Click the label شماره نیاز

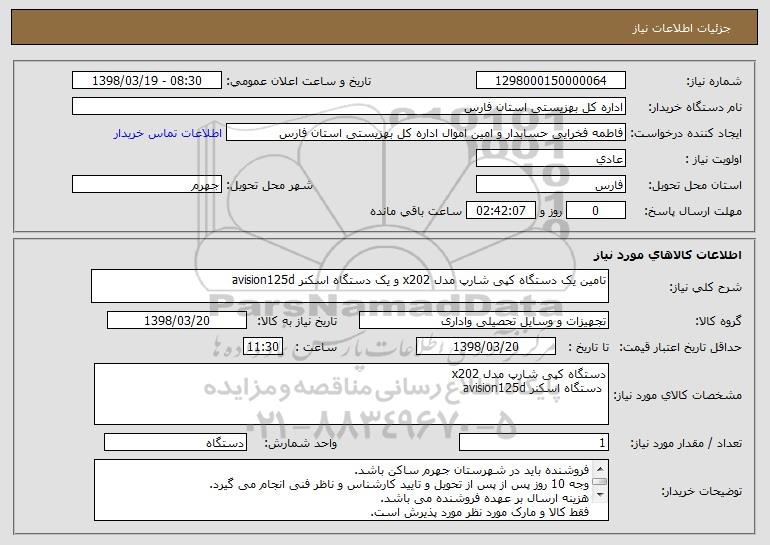714,81
